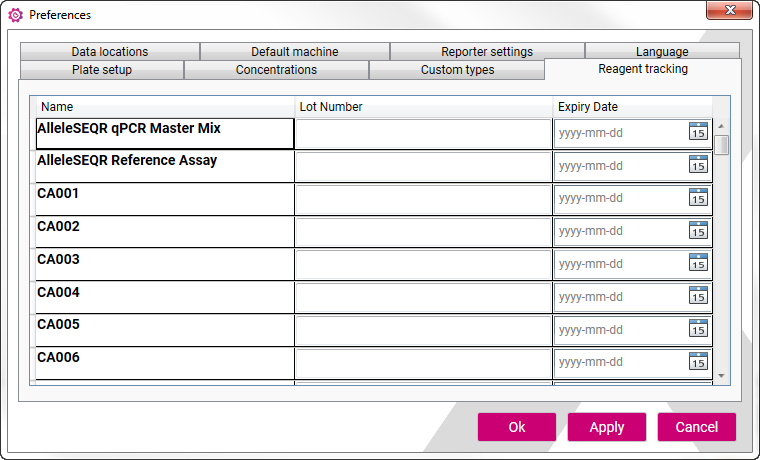Click the scroll down arrow of reagent list

721,376
